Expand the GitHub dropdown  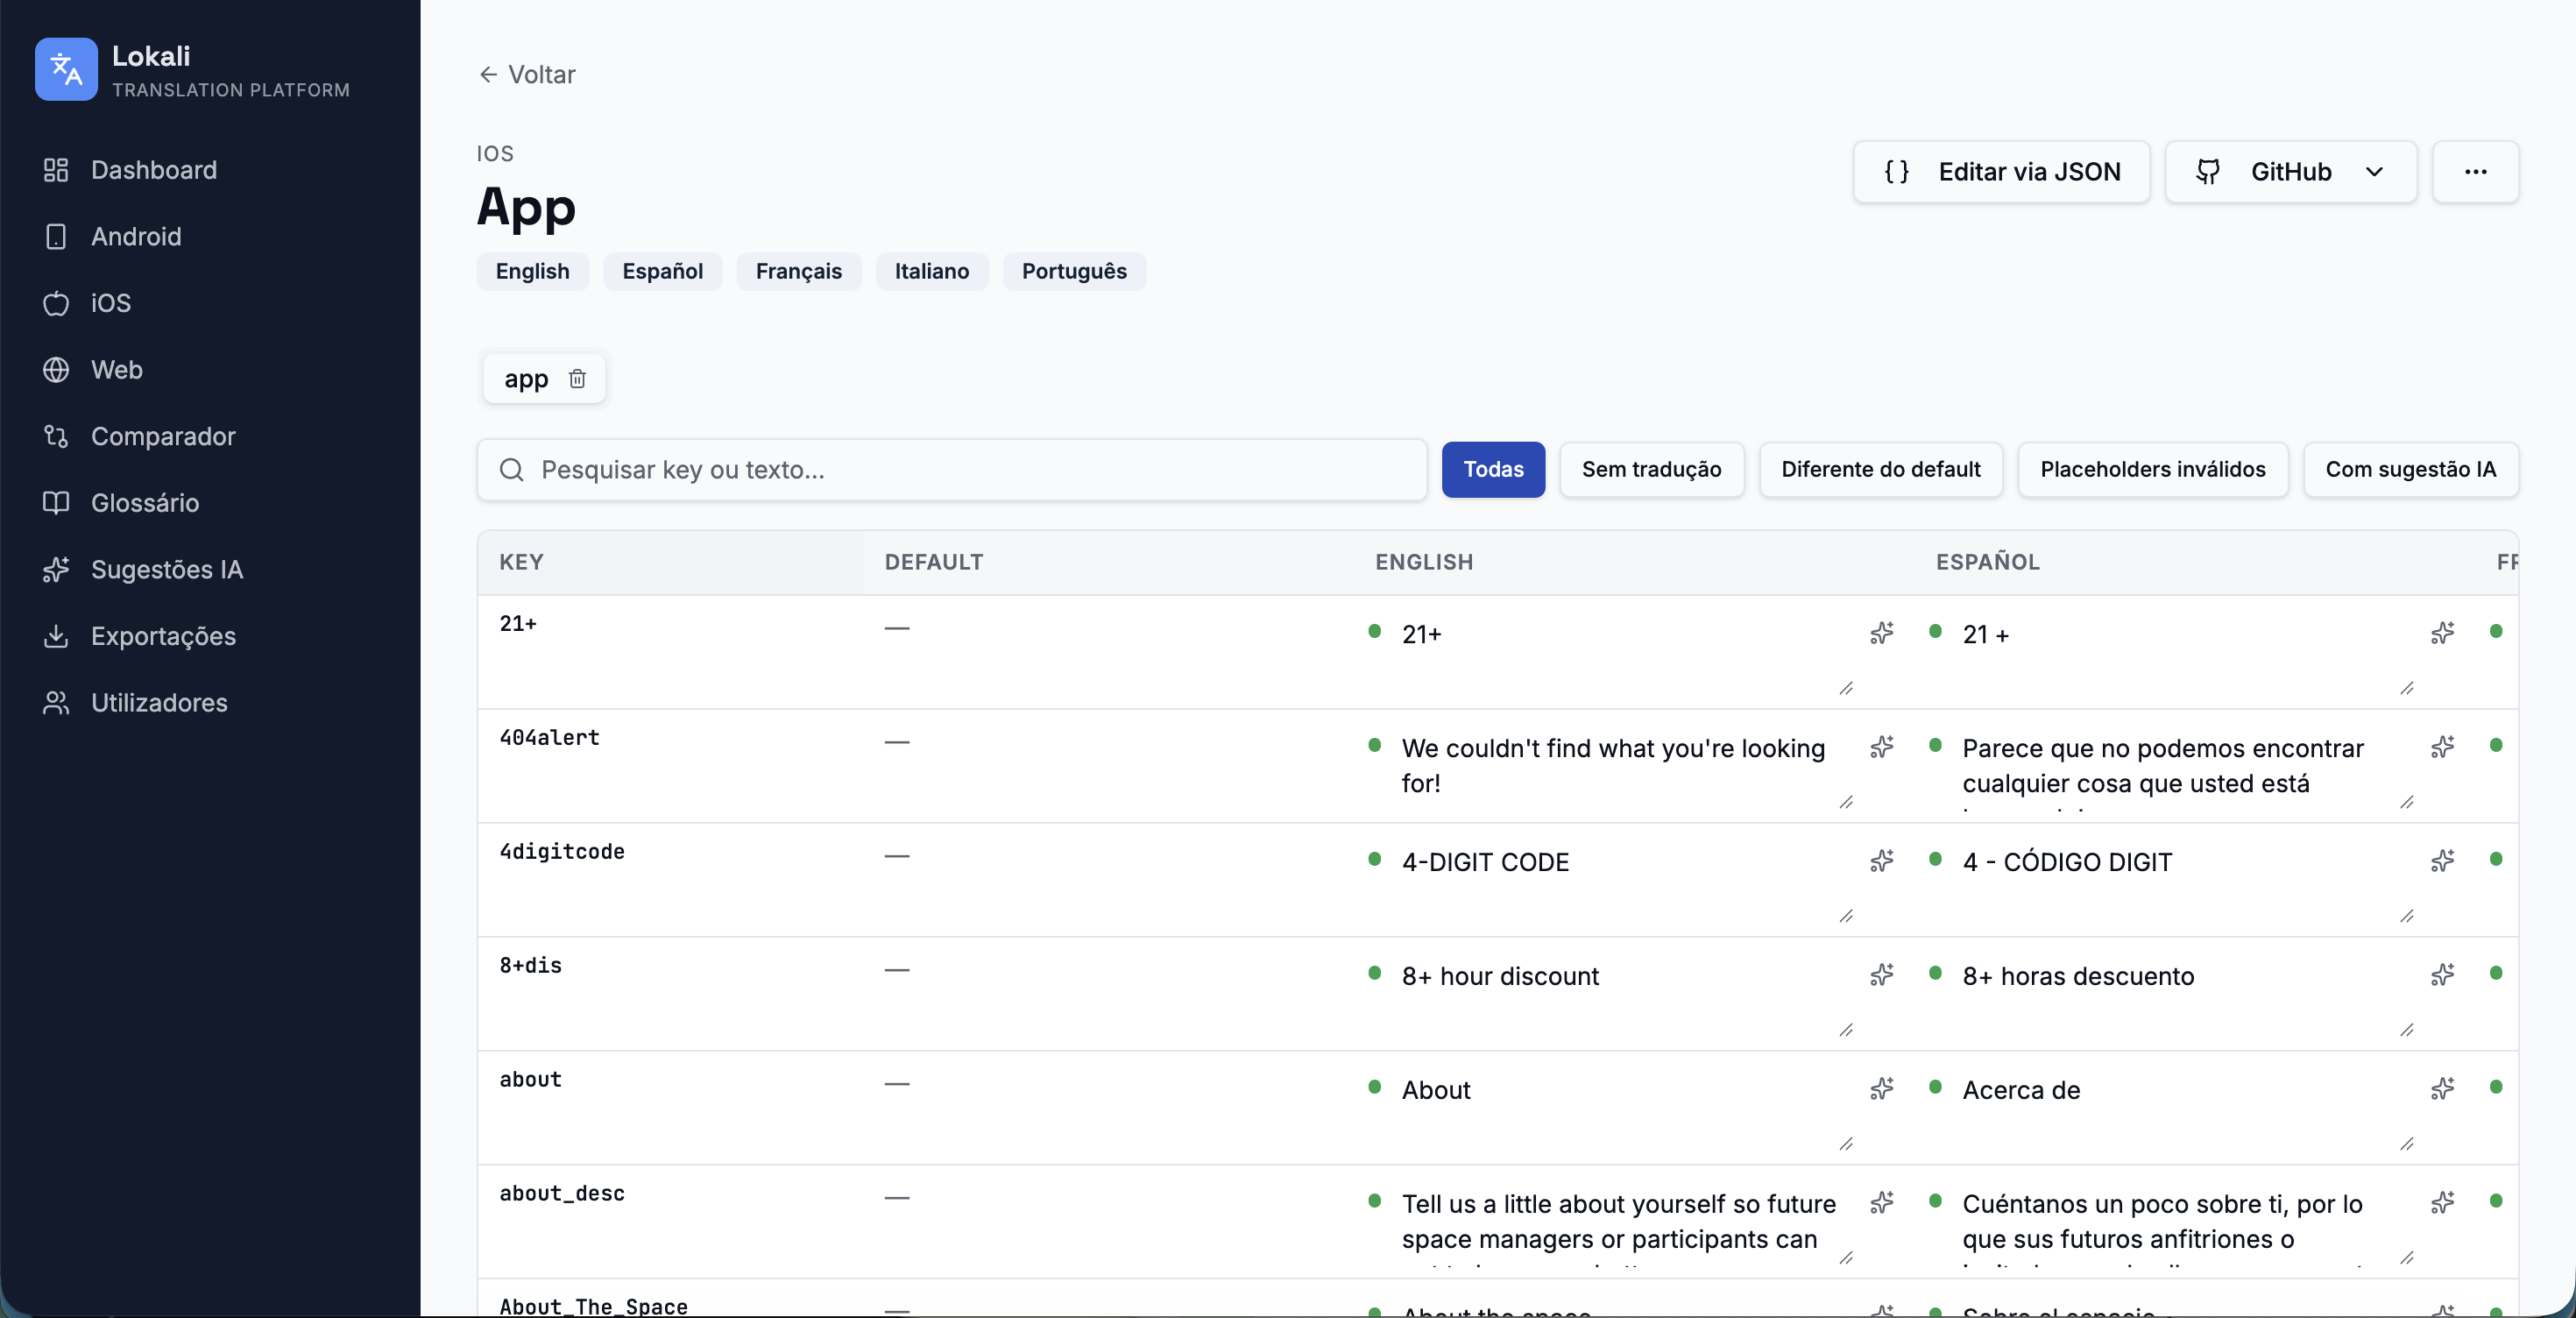(2291, 172)
